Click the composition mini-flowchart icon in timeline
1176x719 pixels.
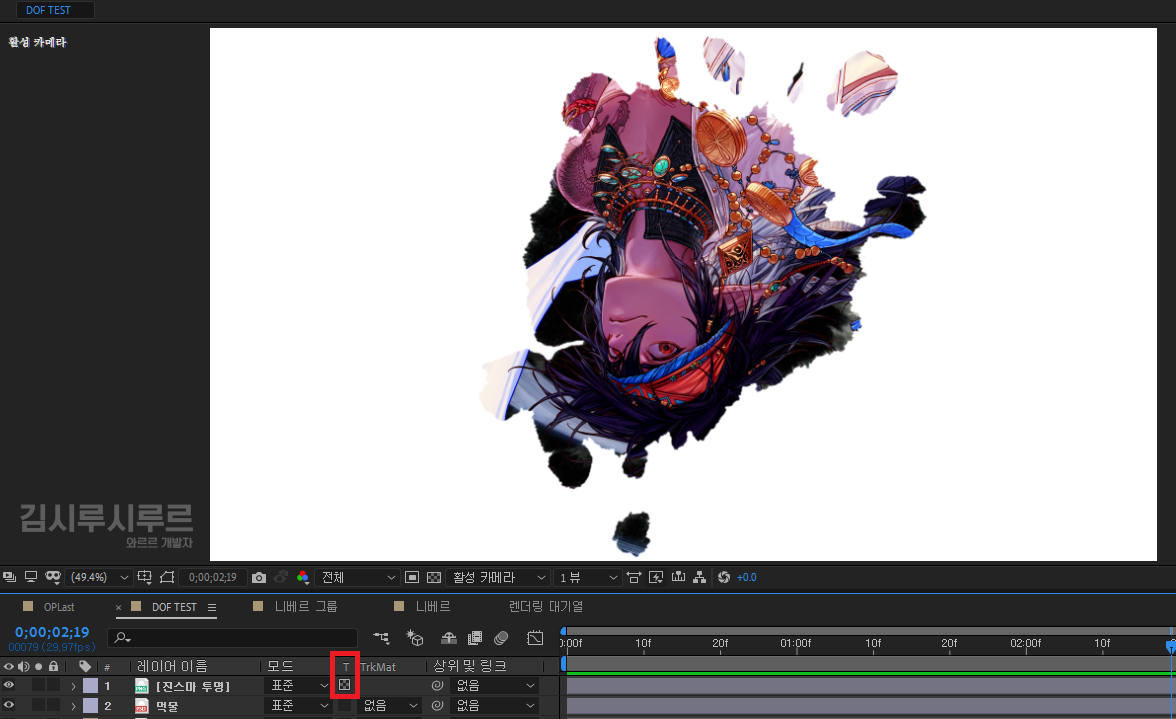pos(382,638)
